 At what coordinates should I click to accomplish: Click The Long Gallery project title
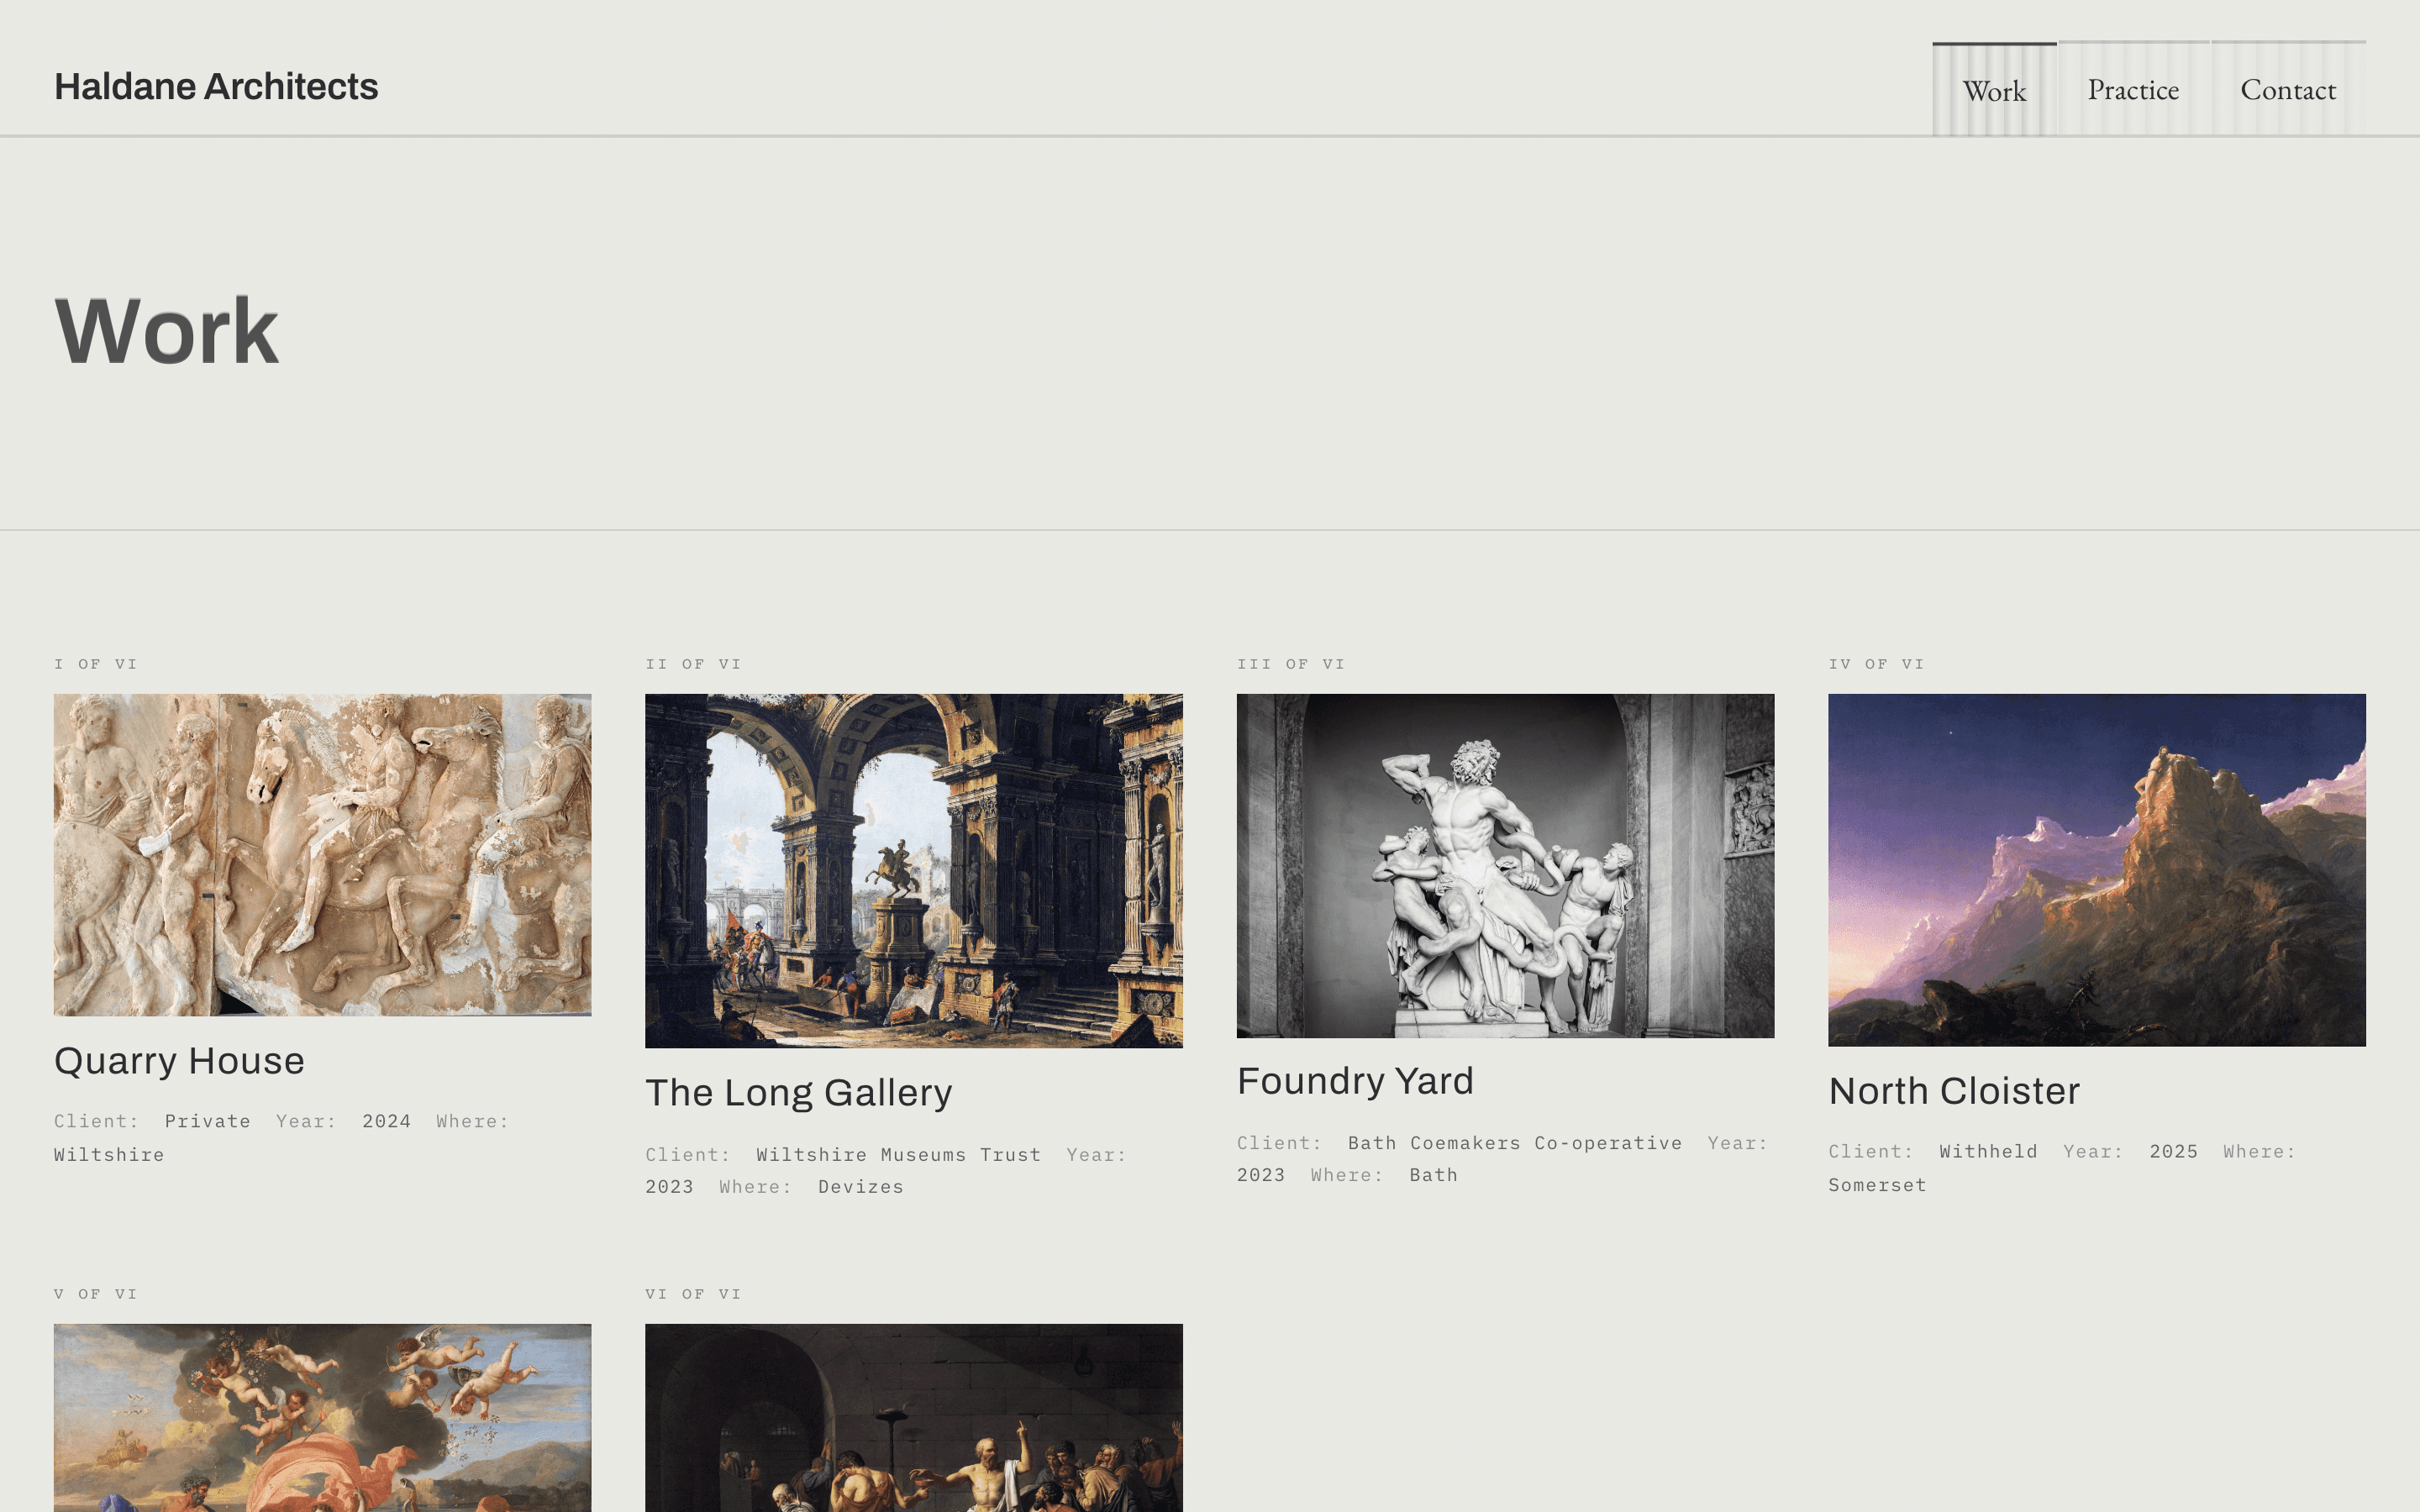click(798, 1093)
